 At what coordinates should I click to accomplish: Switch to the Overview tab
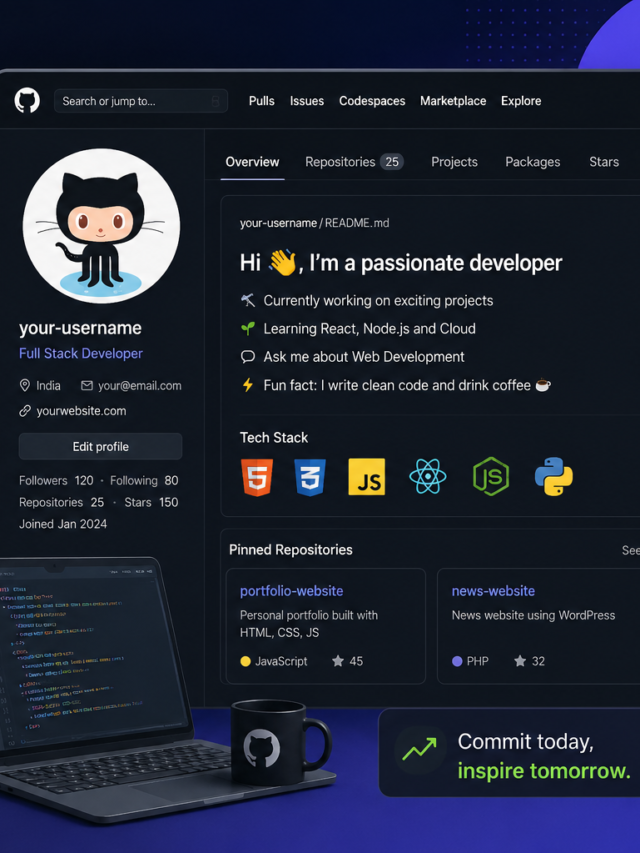coord(253,162)
